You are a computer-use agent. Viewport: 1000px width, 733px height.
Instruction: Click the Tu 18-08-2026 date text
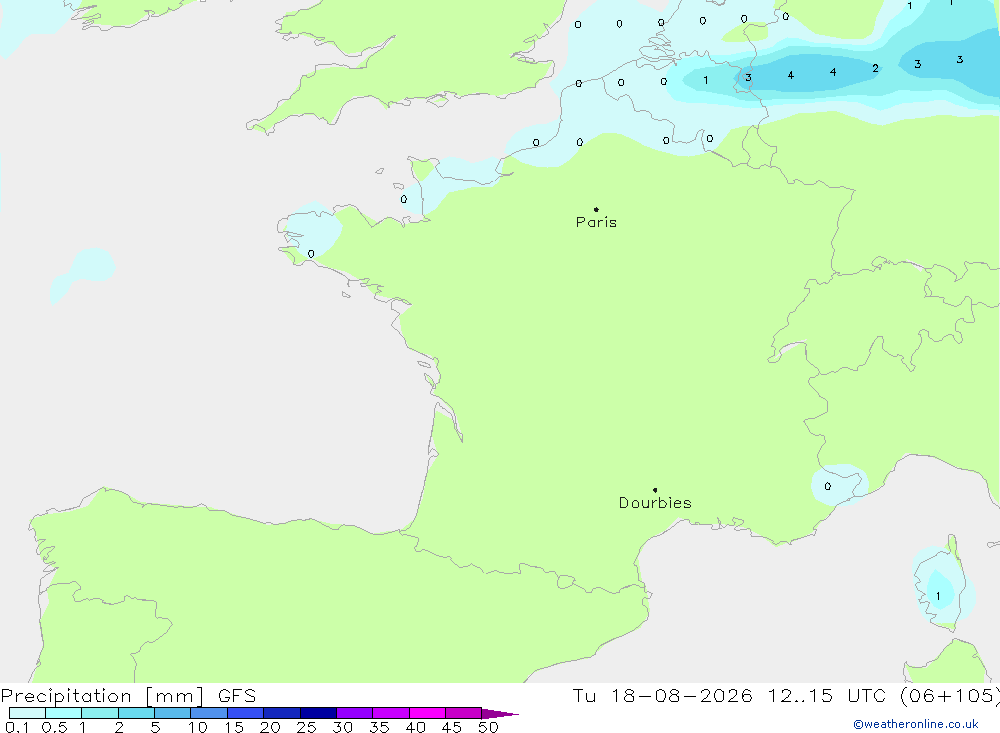pos(662,695)
